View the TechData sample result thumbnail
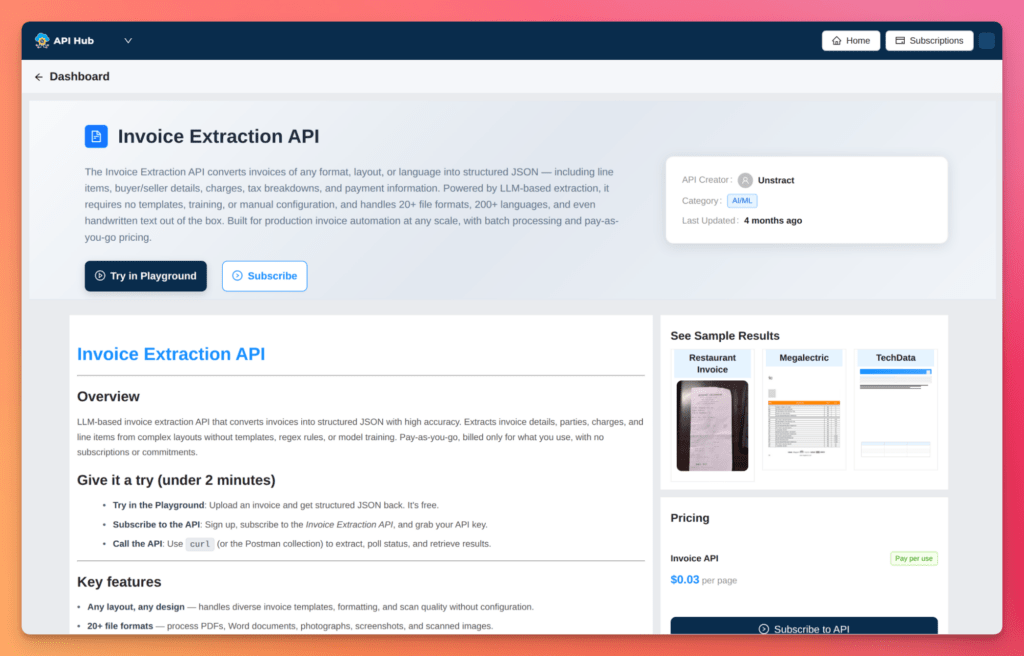This screenshot has width=1024, height=656. coord(895,417)
